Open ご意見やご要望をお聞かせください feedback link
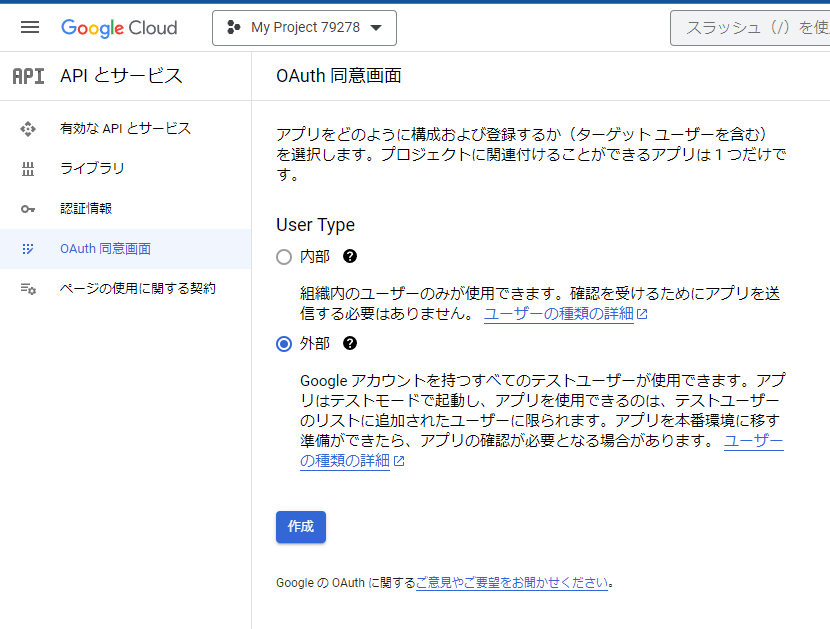This screenshot has width=830, height=629. [x=512, y=582]
